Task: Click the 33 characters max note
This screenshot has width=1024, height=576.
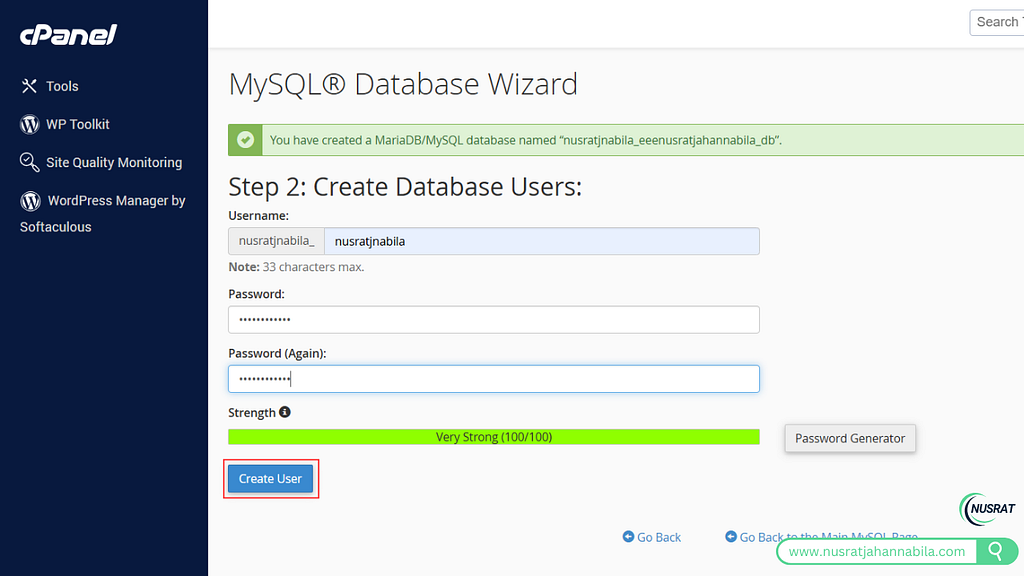Action: click(296, 267)
